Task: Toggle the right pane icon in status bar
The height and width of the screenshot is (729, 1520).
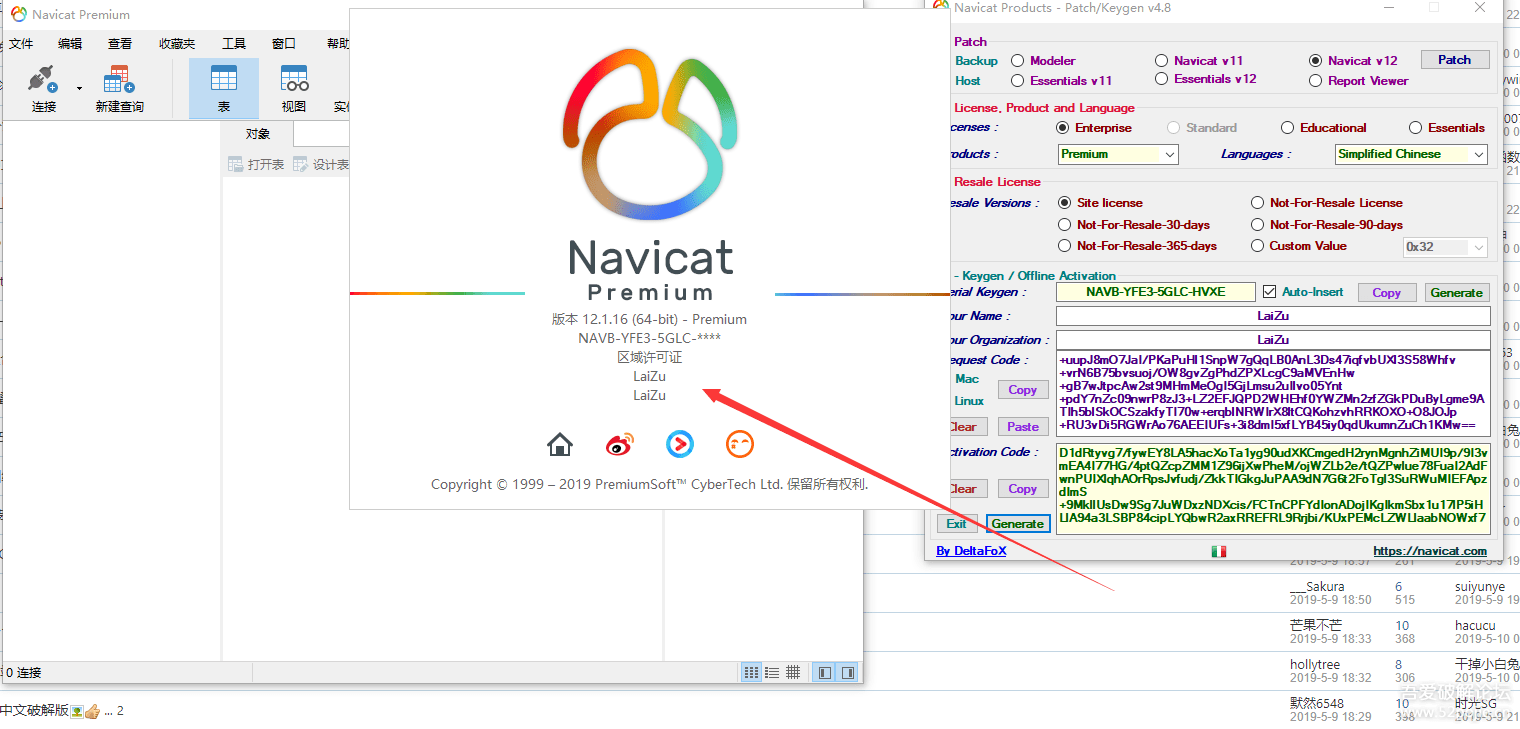Action: [848, 673]
